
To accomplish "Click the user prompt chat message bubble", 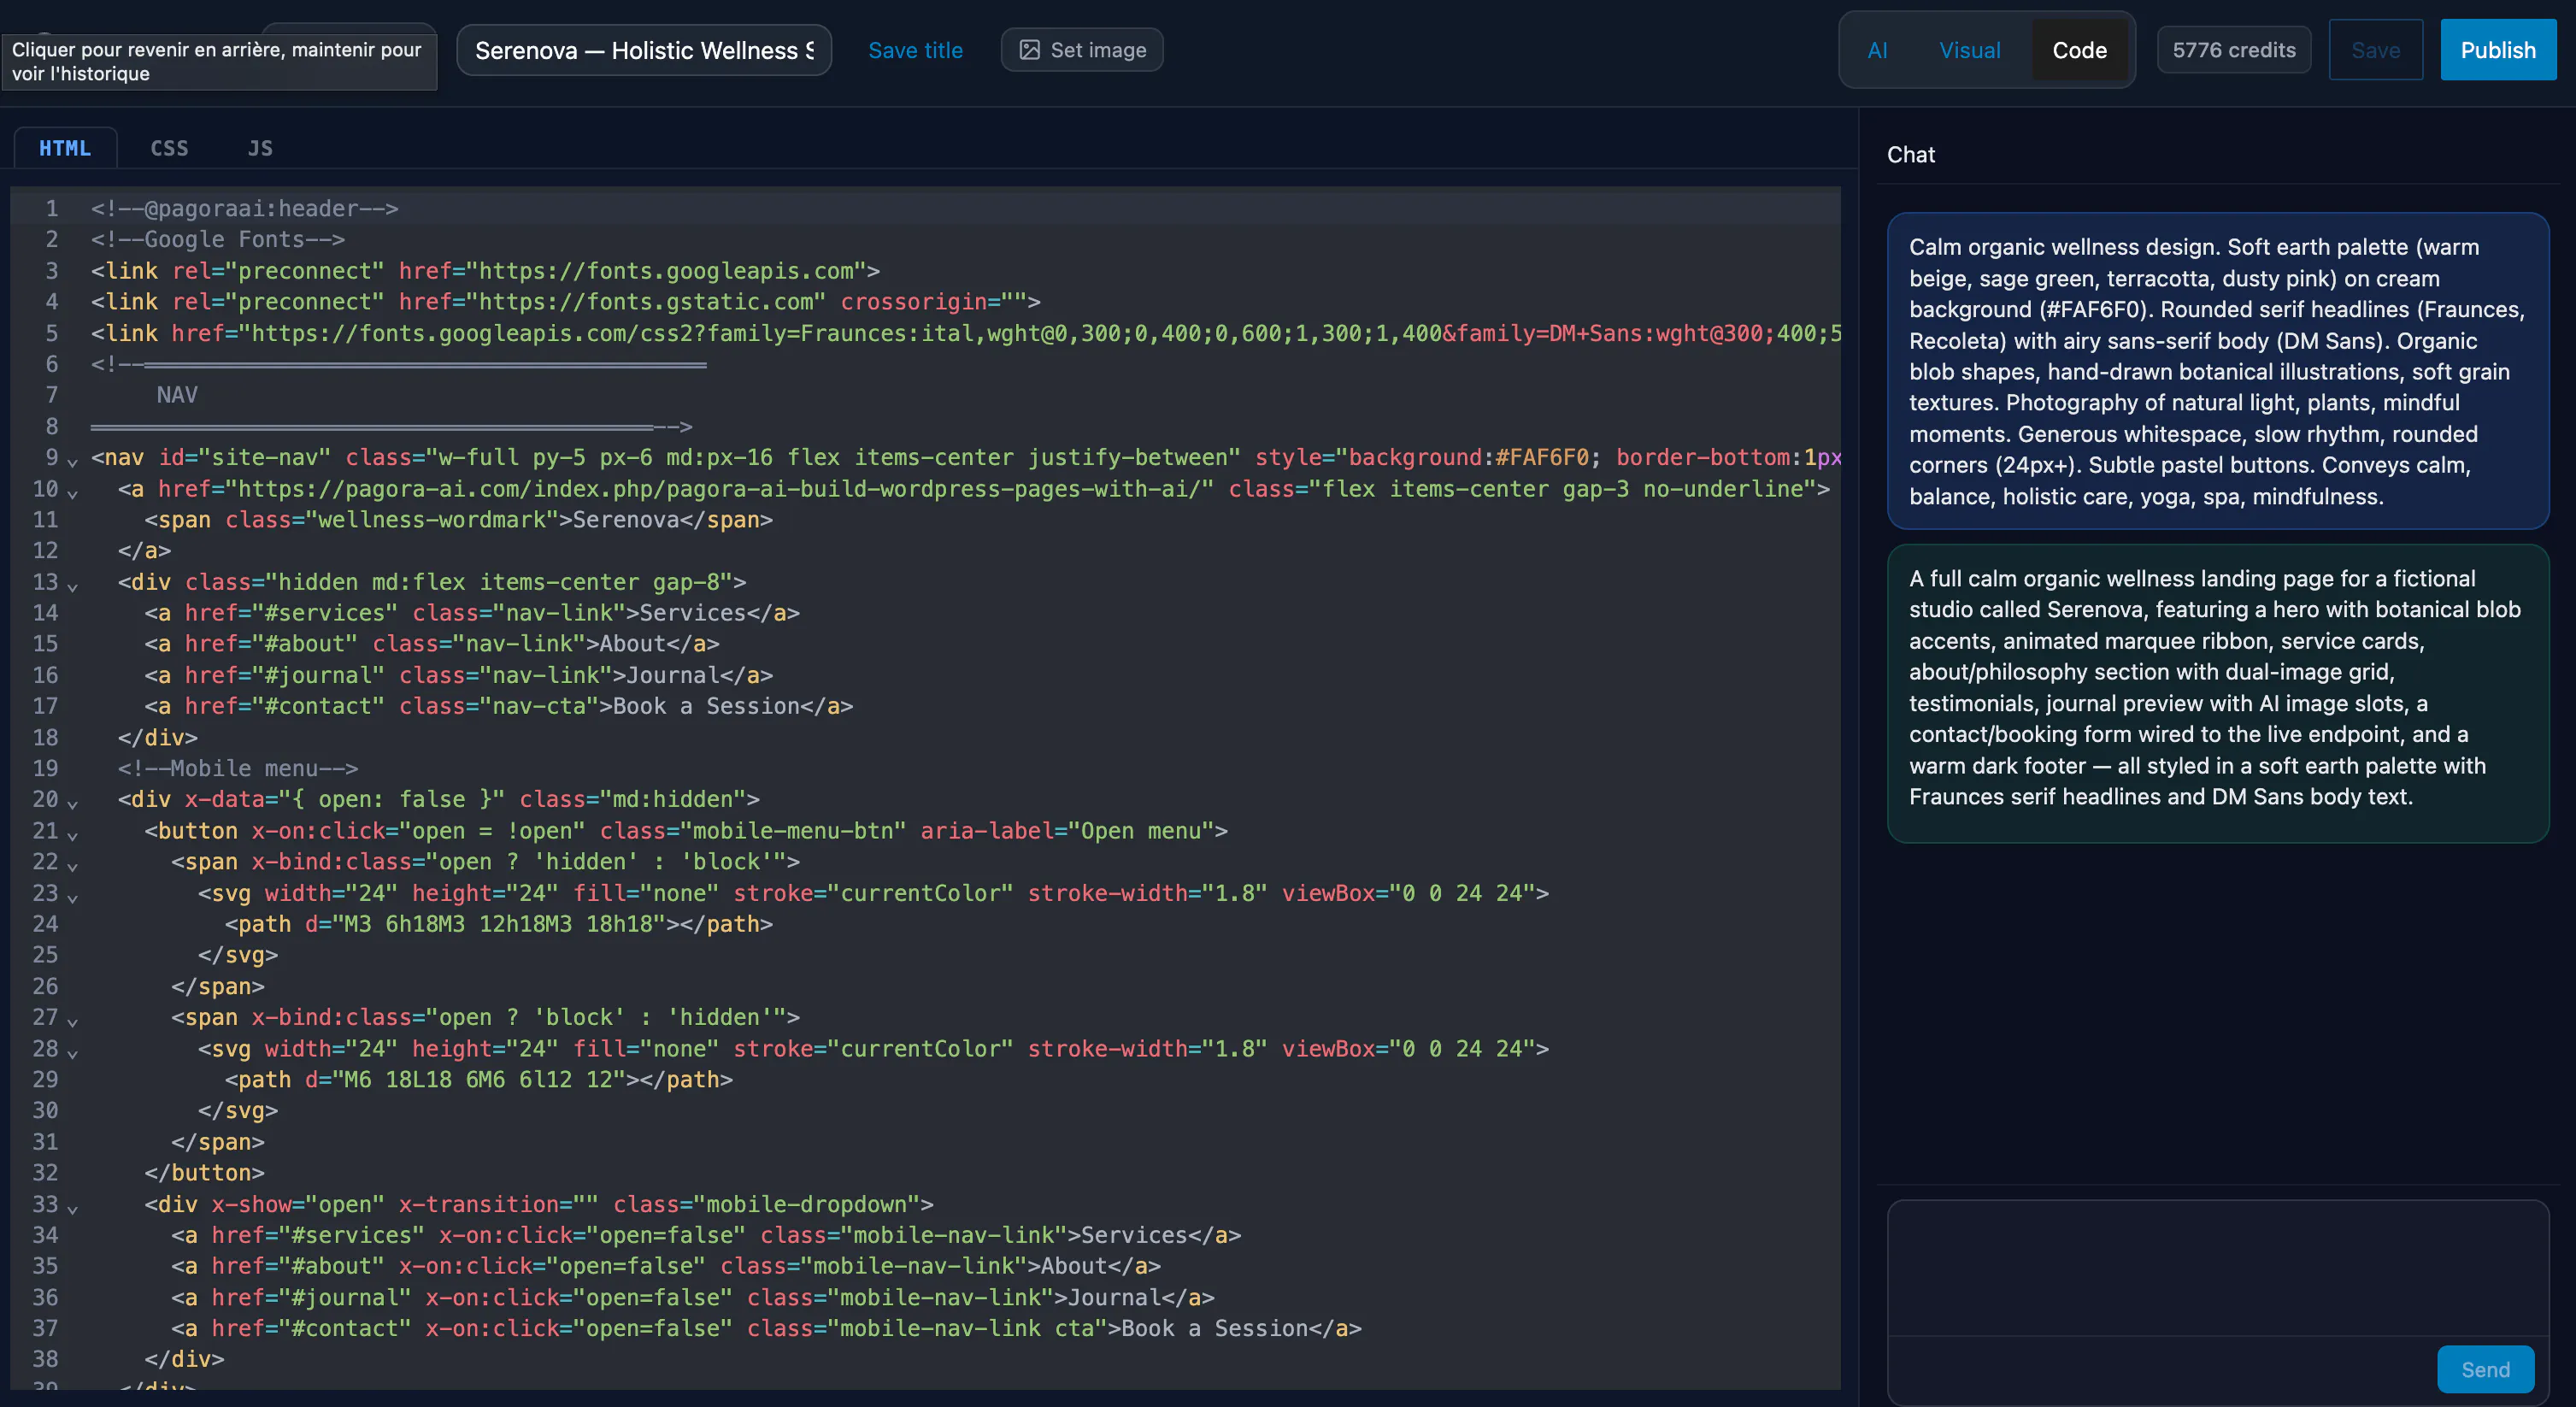I will click(x=2217, y=371).
